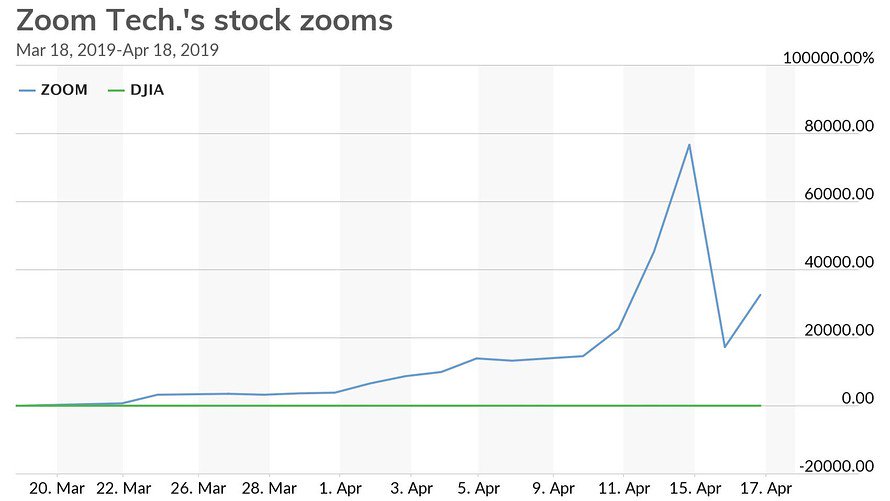Screen dimensions: 890x501
Task: Click the ZOOM line's highest peak point
Action: click(x=689, y=145)
